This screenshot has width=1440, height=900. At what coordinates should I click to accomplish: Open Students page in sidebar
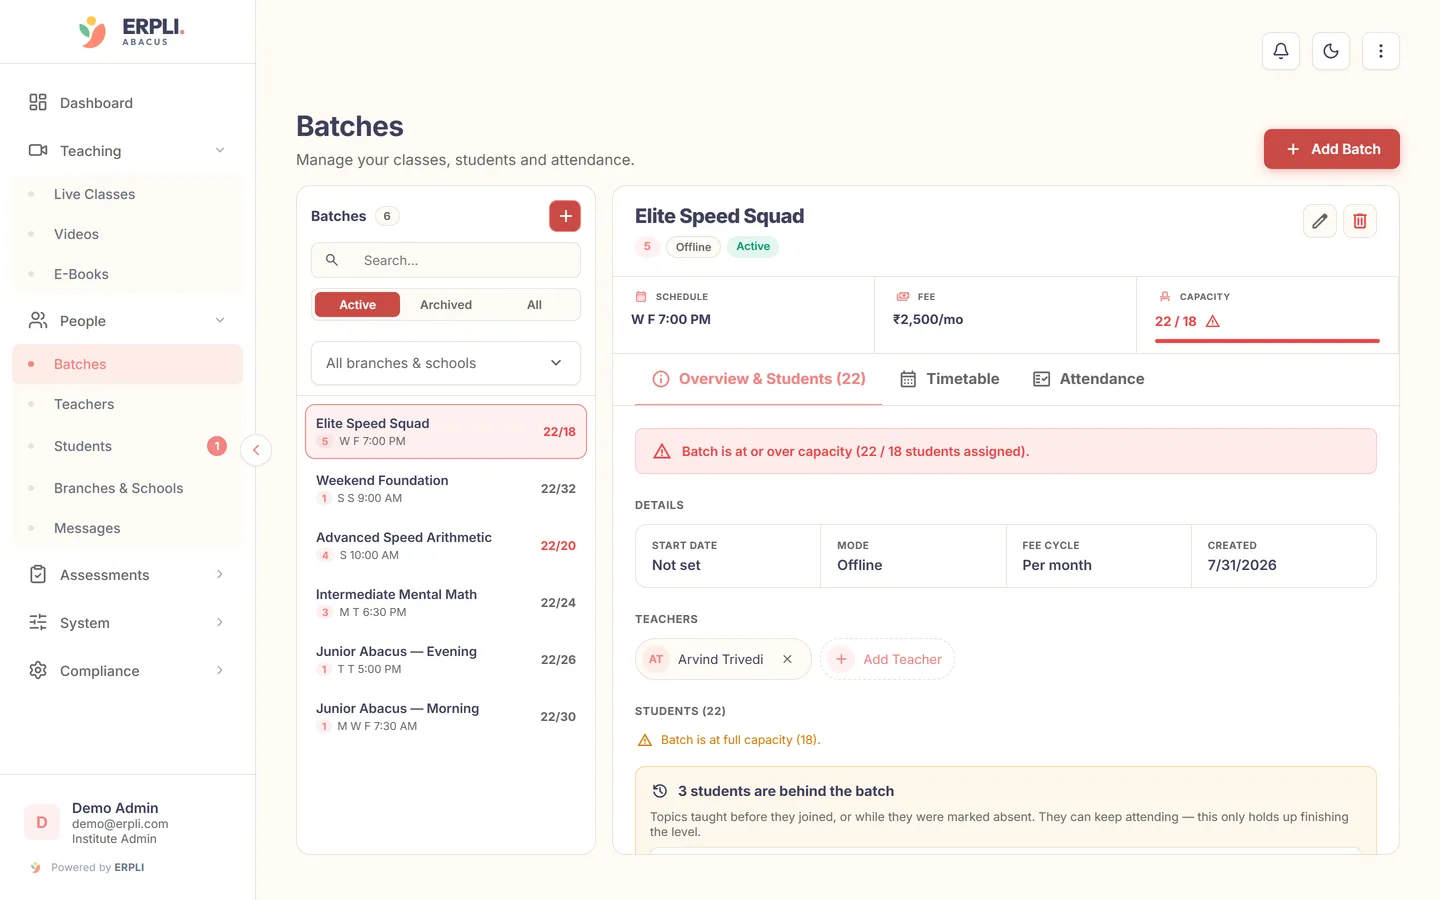(127, 446)
